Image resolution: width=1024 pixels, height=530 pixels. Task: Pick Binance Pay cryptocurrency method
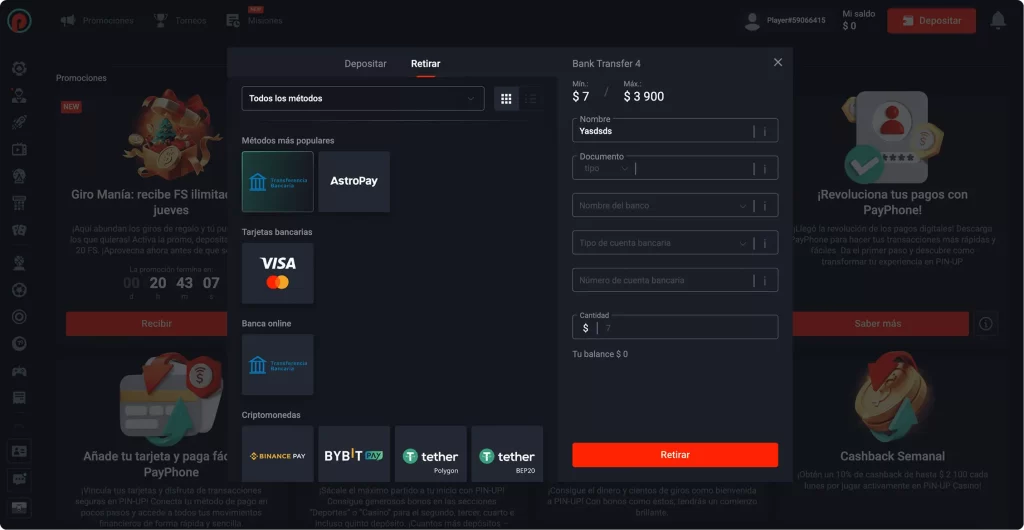tap(277, 455)
